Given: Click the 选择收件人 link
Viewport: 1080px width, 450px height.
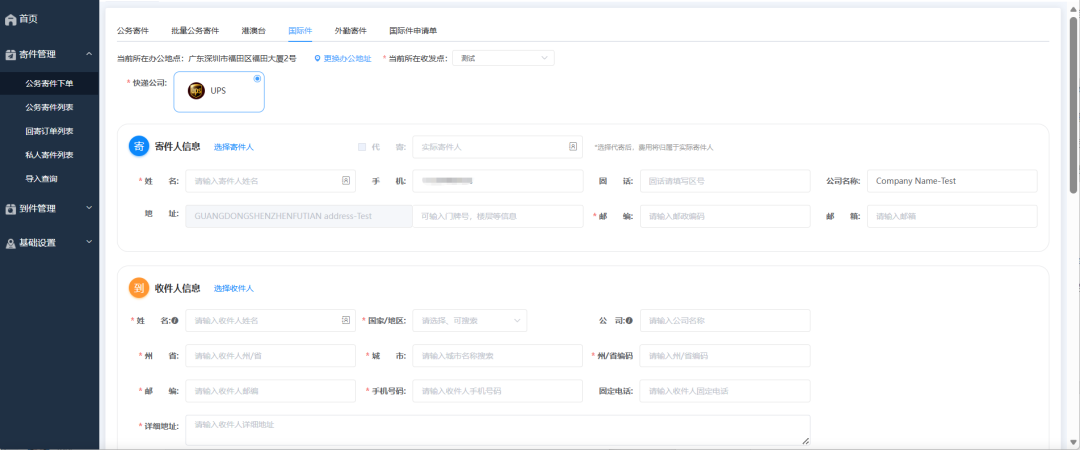Looking at the screenshot, I should tap(233, 288).
